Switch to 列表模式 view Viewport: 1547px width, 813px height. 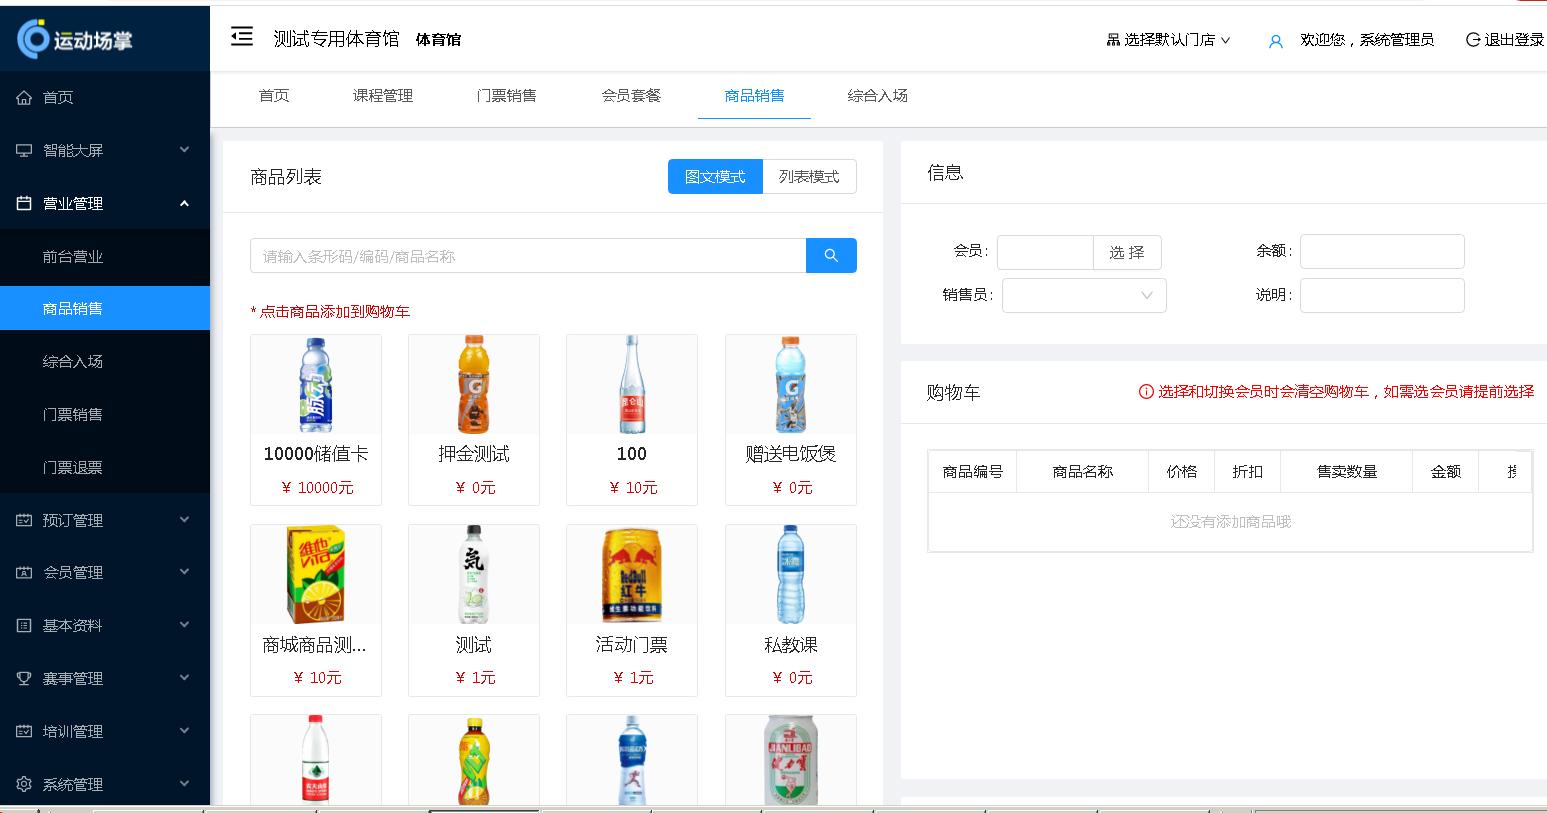tap(810, 176)
